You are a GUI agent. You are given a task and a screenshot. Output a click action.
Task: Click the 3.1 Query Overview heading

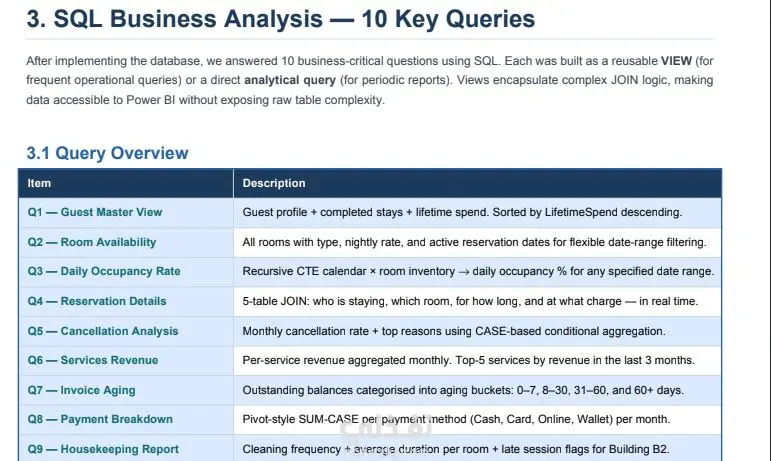107,153
